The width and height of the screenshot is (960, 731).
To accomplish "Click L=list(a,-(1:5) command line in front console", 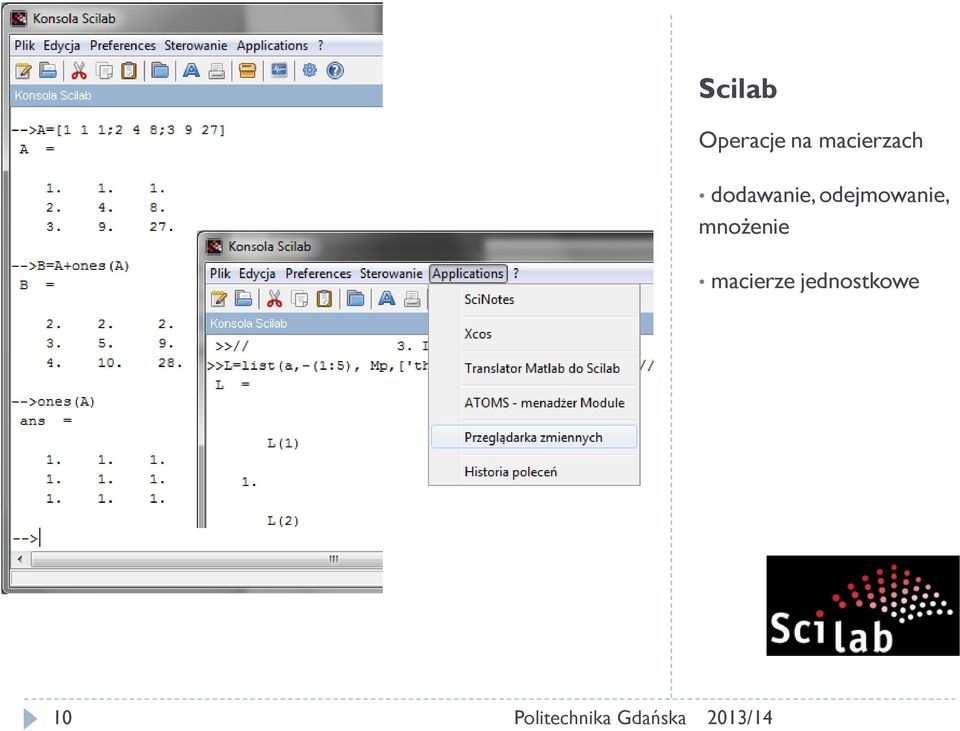I will coord(317,366).
